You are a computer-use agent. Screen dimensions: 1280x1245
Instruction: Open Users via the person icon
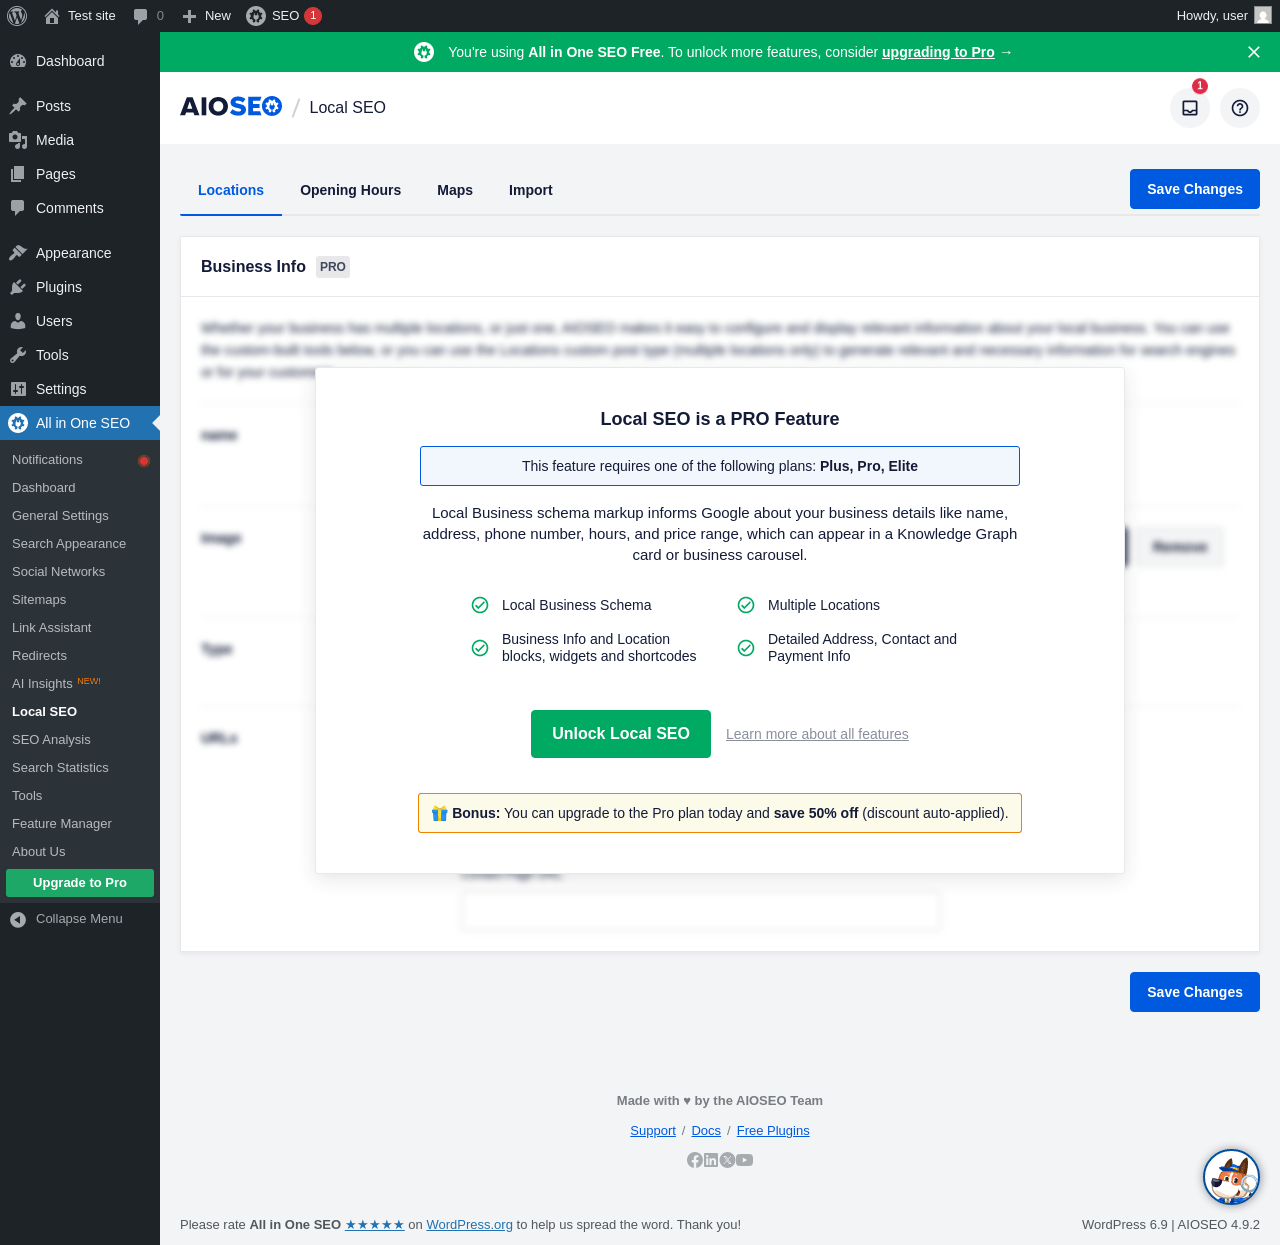point(18,321)
